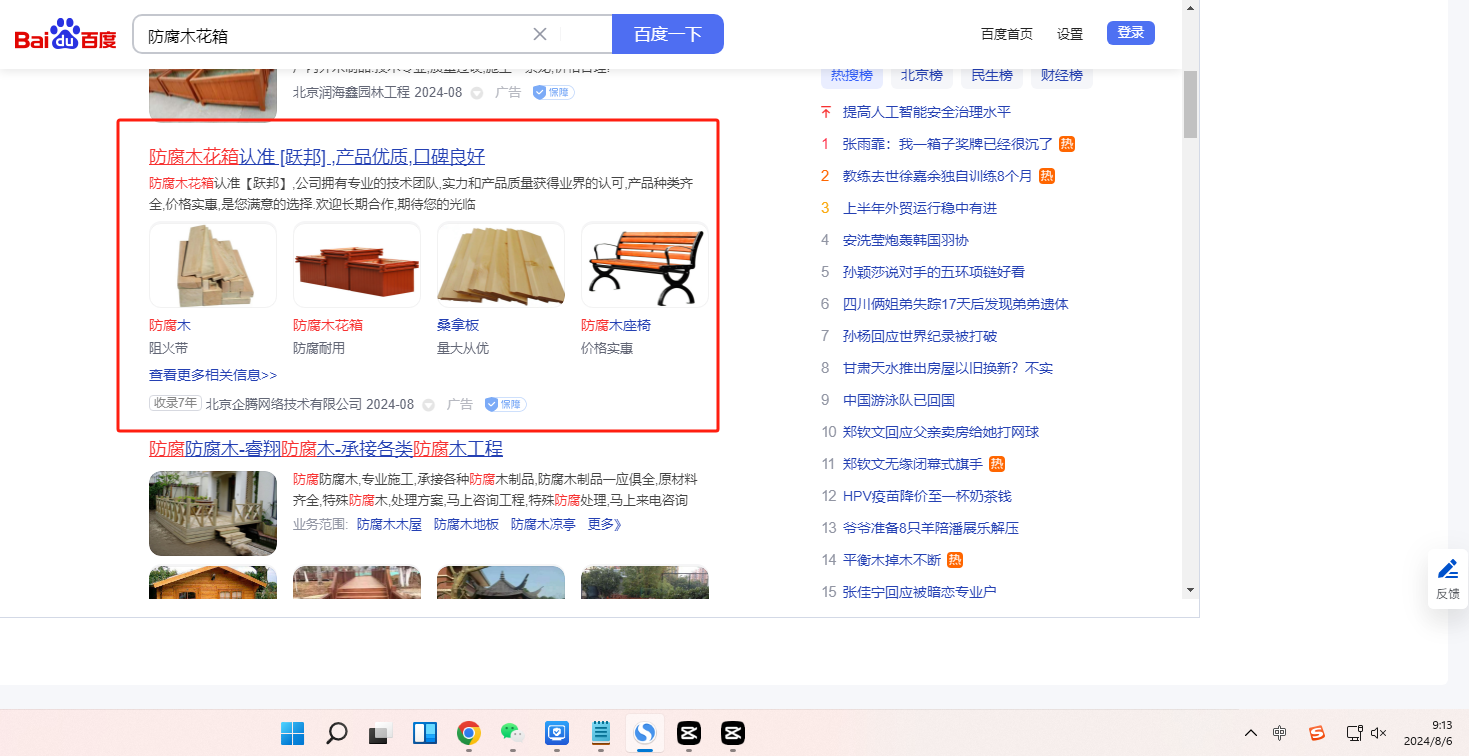Open hot search 平衡木掉木不断
Viewport: 1469px width, 756px height.
pyautogui.click(x=892, y=560)
